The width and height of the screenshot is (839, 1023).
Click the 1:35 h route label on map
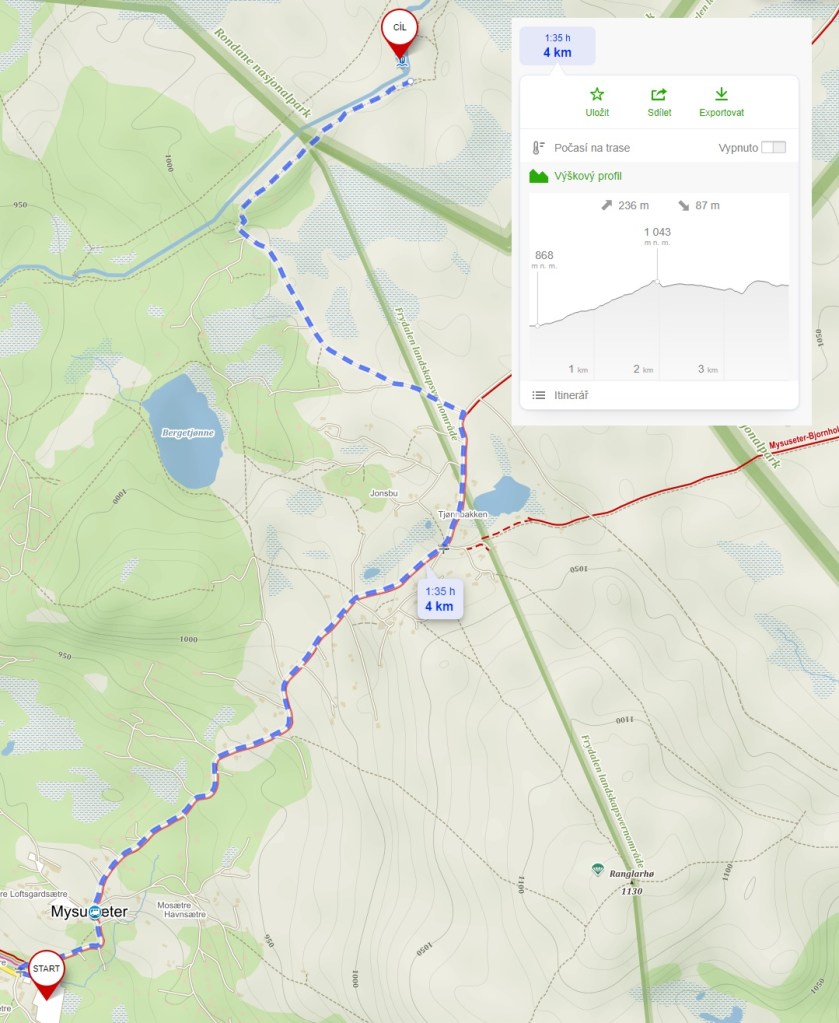tap(440, 591)
